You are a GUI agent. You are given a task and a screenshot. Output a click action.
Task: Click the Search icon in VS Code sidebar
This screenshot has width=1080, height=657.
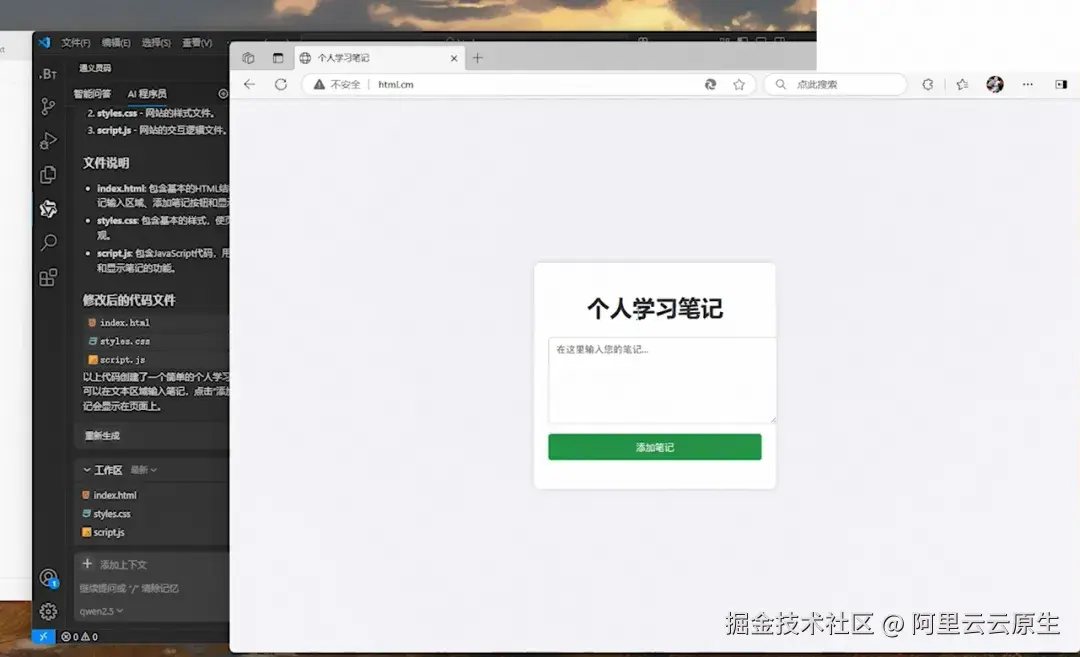48,242
